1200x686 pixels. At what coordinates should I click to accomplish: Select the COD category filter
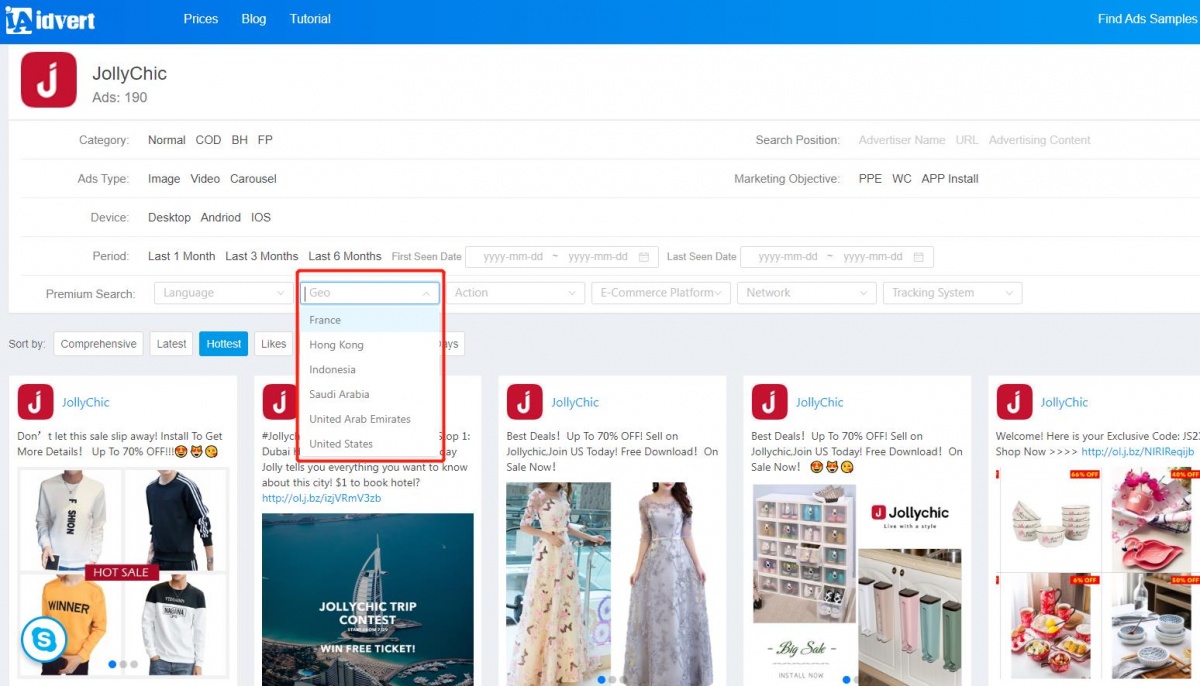coord(208,140)
